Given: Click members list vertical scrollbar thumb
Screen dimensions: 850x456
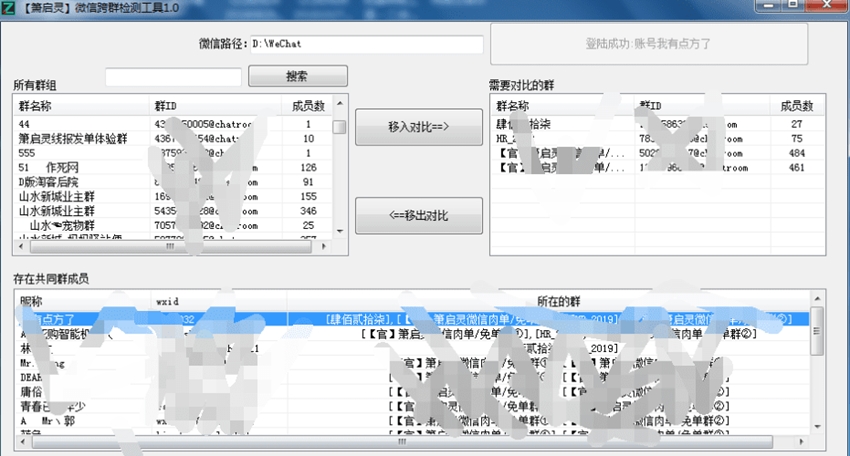Looking at the screenshot, I should (x=817, y=331).
